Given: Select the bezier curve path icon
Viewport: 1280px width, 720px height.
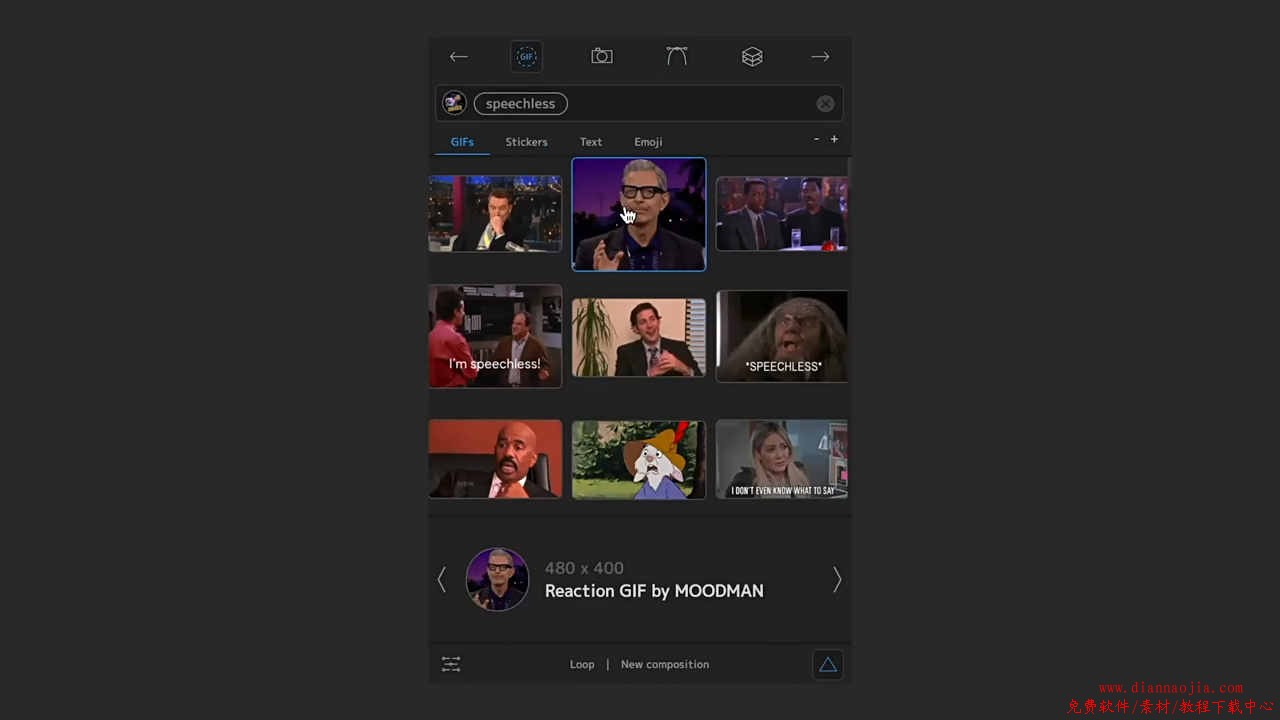Looking at the screenshot, I should click(x=677, y=57).
